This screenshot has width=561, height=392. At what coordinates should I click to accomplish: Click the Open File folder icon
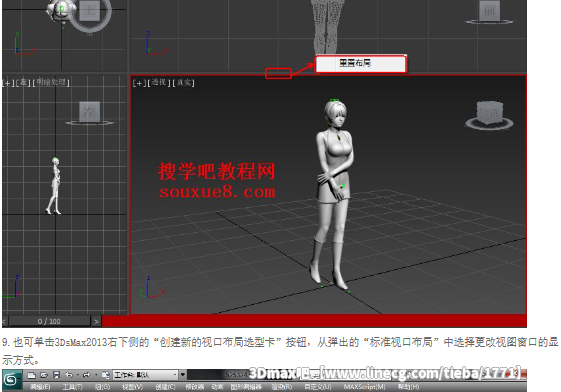coord(44,375)
